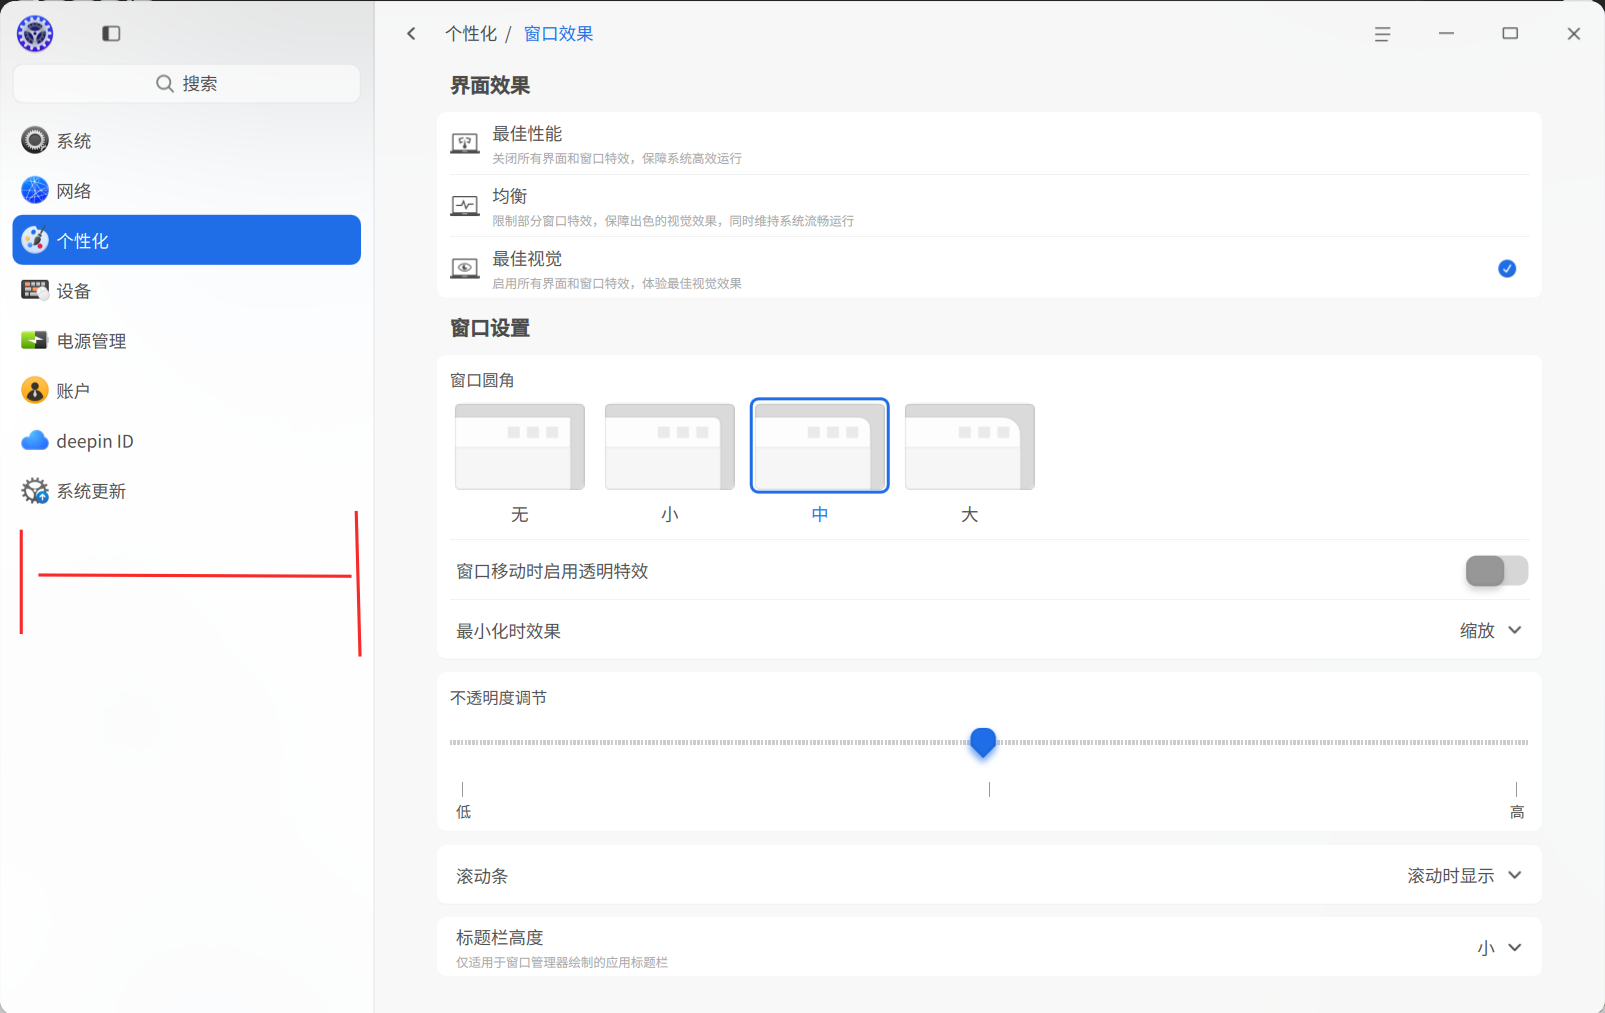Select the 均衡 interface effect option
Image resolution: width=1605 pixels, height=1013 pixels.
(x=989, y=206)
